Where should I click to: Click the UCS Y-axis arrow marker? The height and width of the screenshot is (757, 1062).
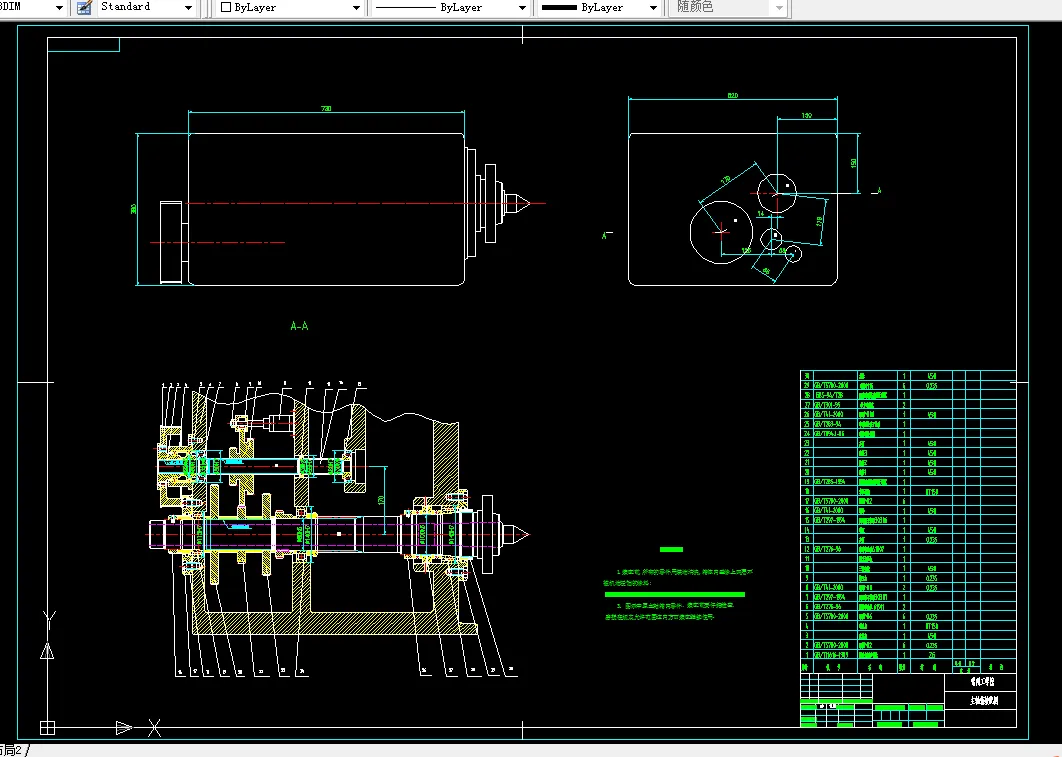coord(46,651)
